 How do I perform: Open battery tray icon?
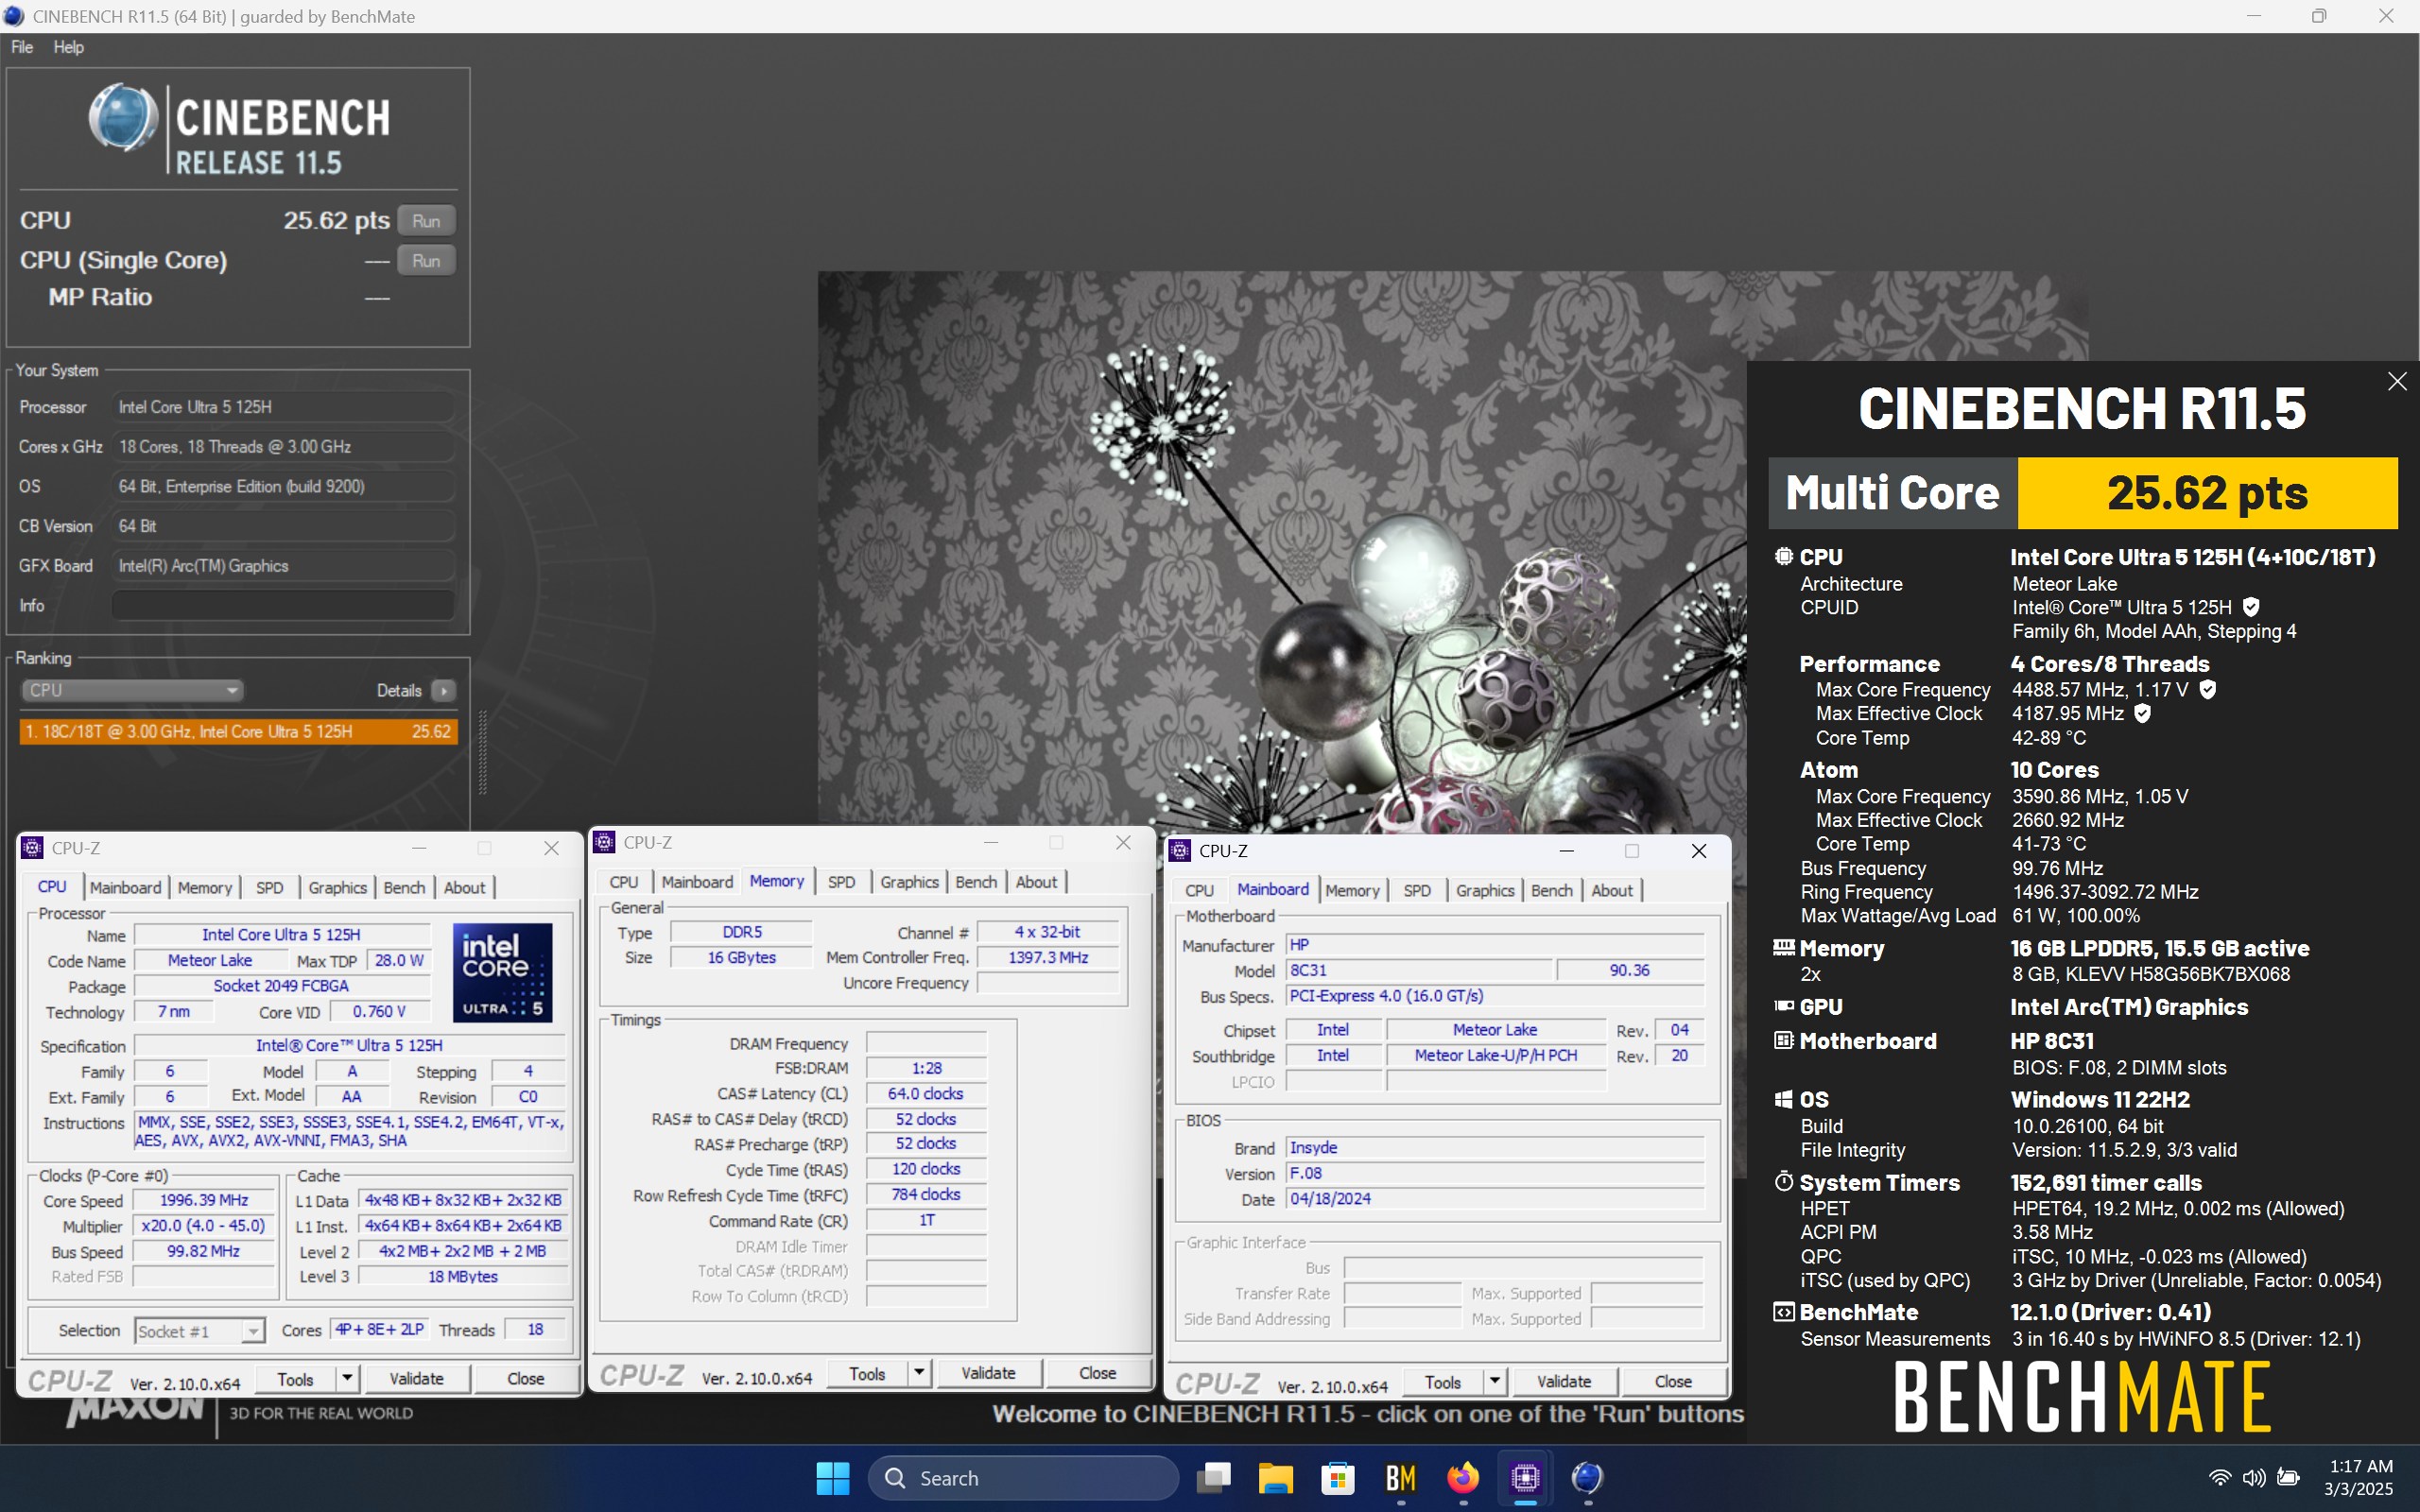point(2288,1477)
